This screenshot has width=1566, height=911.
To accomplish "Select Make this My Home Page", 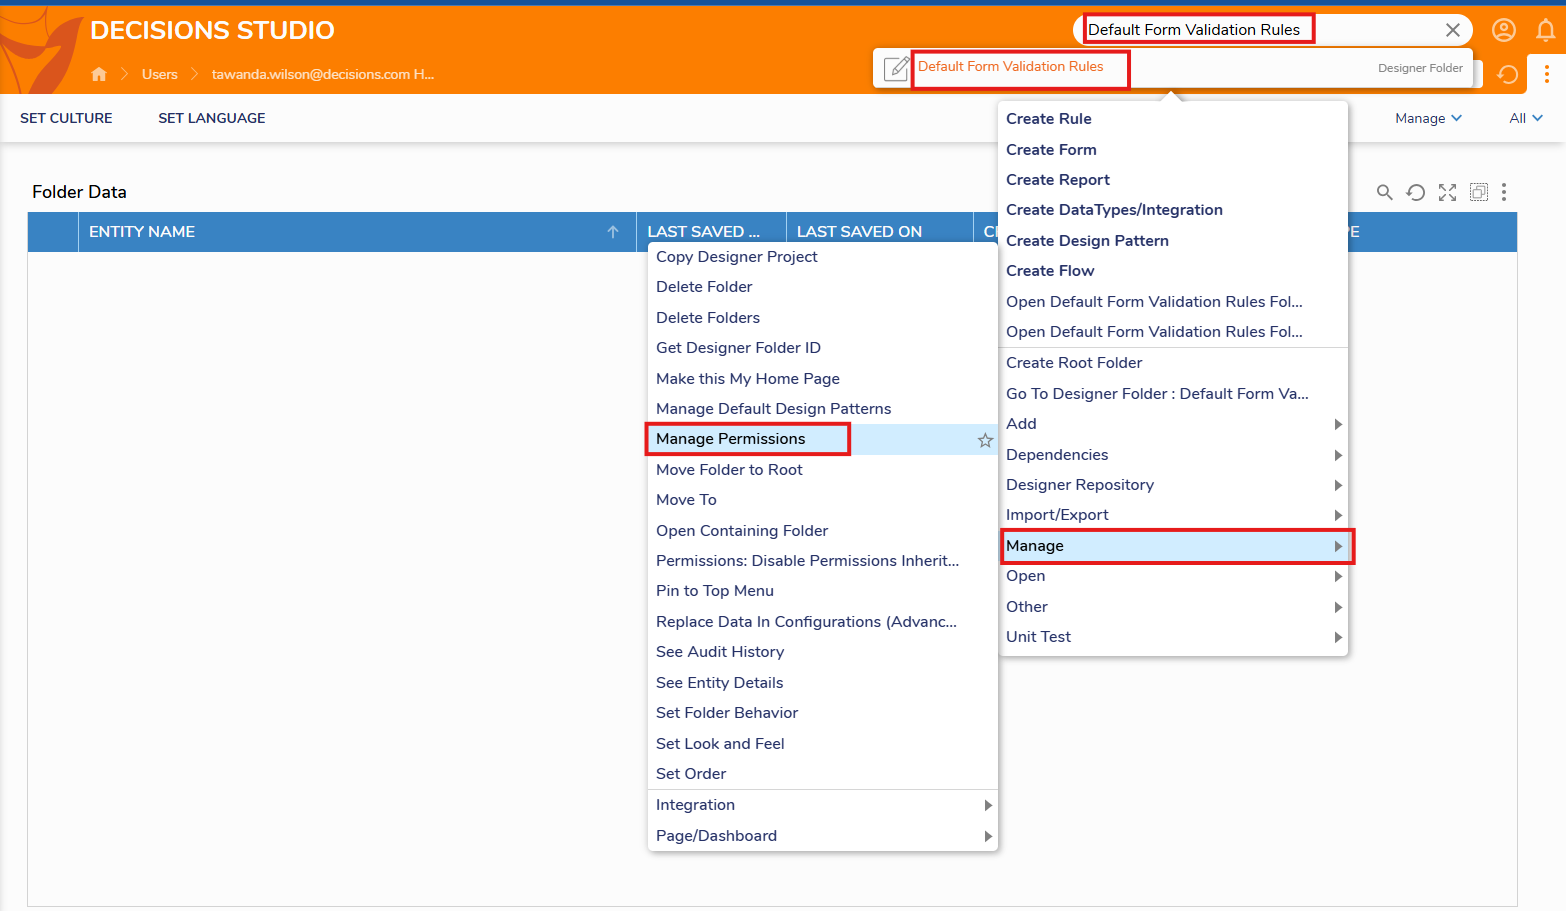I will (748, 379).
